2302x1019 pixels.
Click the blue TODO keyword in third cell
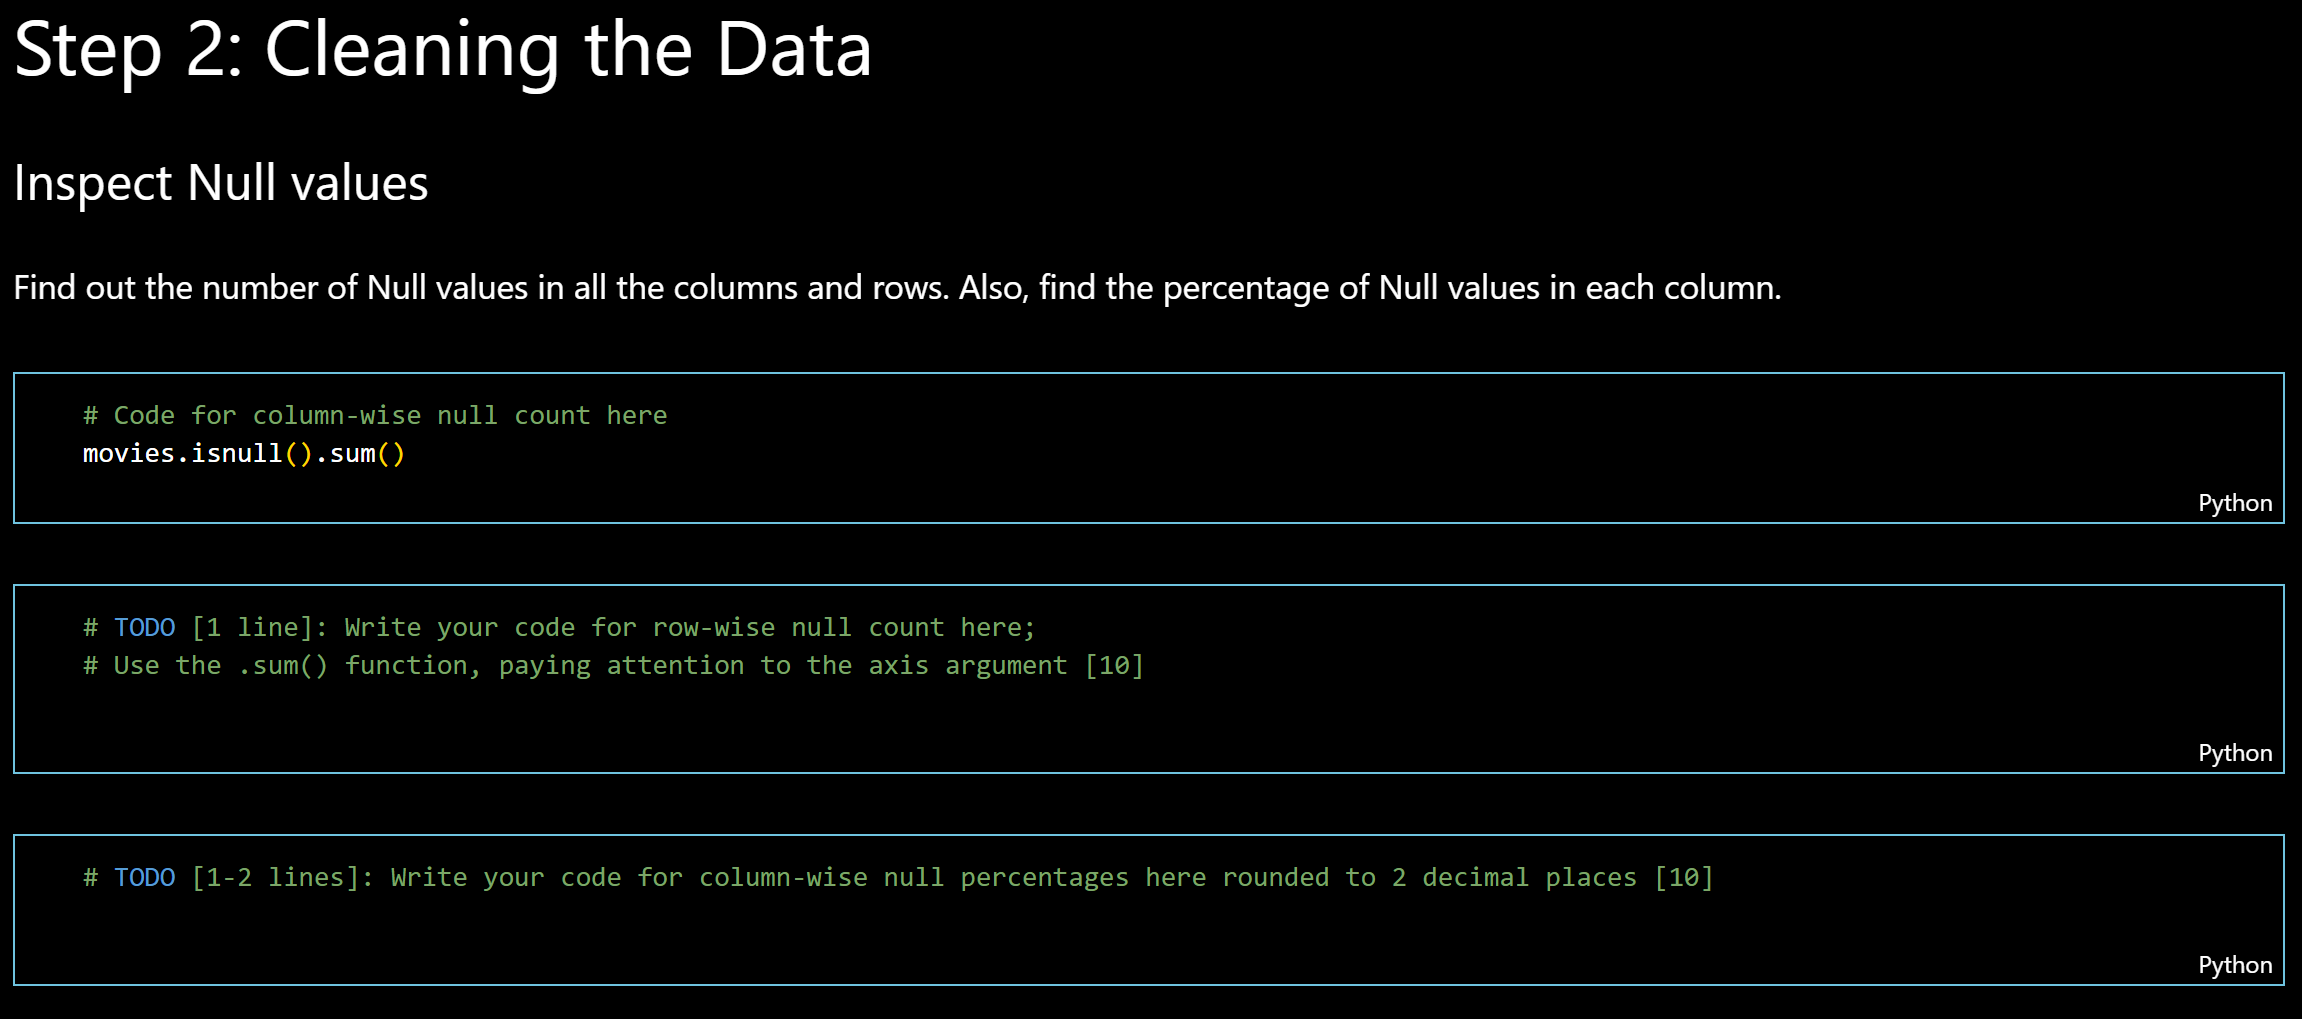pos(144,878)
